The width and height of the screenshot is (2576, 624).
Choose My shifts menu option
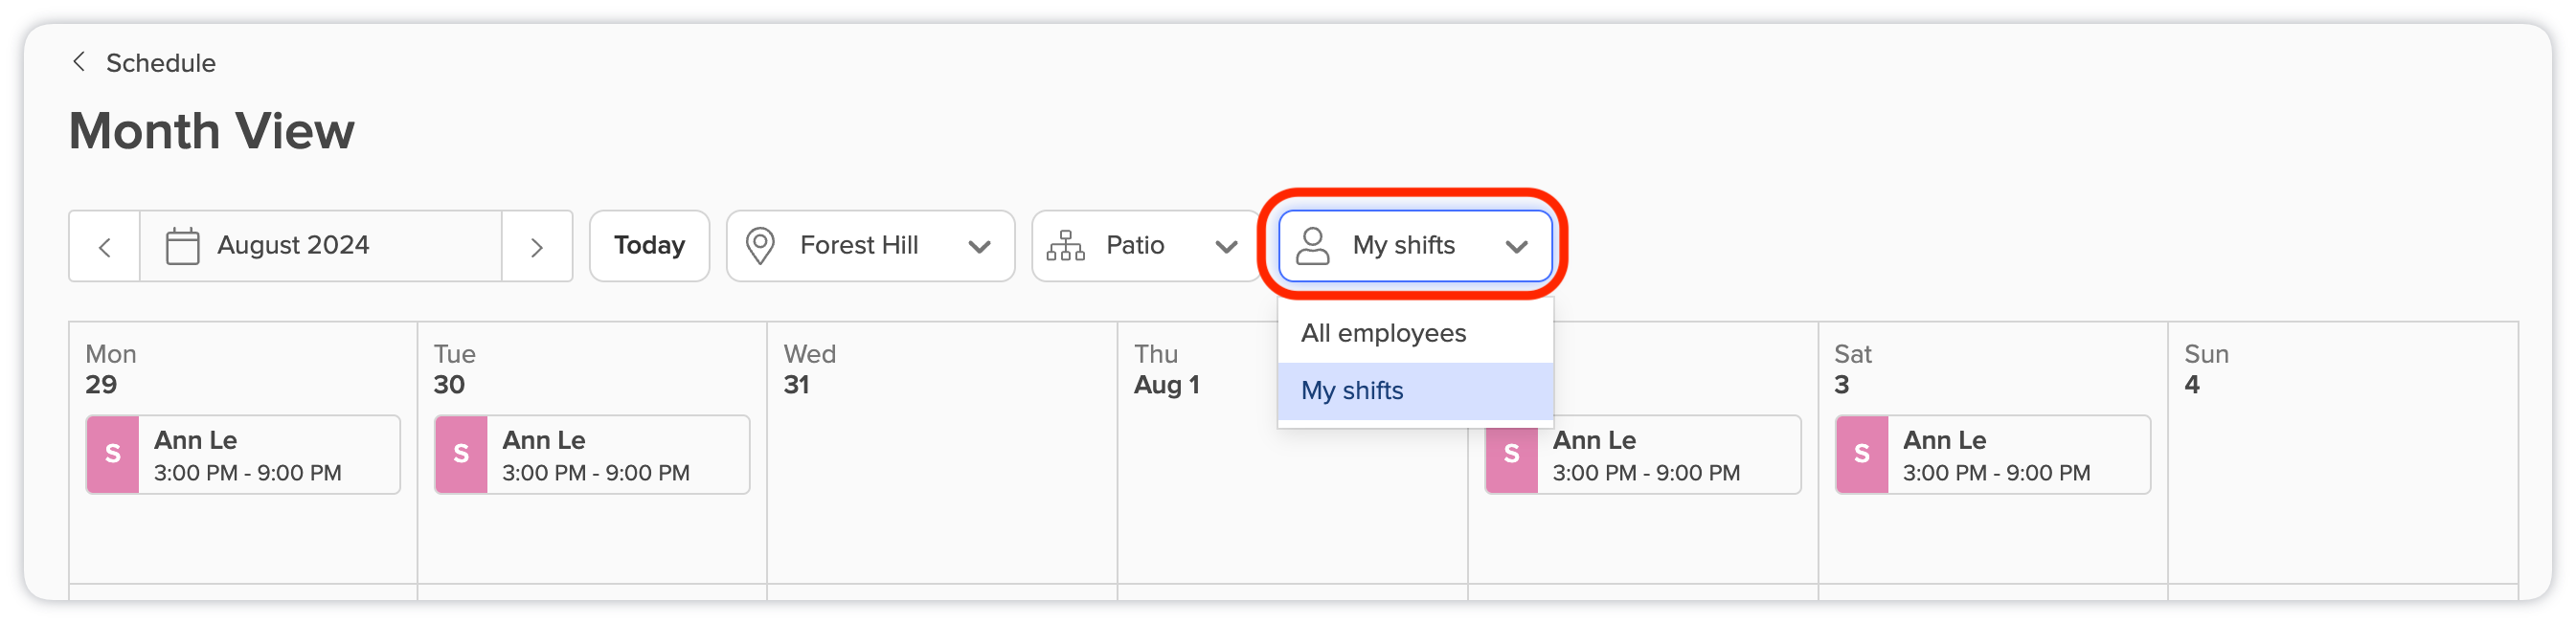point(1415,391)
